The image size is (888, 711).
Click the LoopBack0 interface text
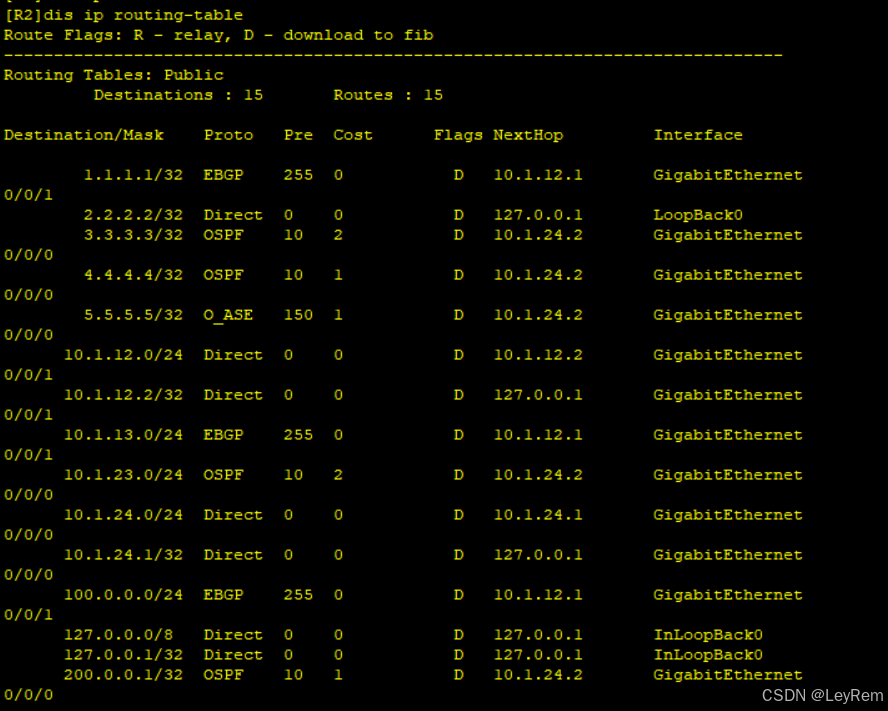697,214
